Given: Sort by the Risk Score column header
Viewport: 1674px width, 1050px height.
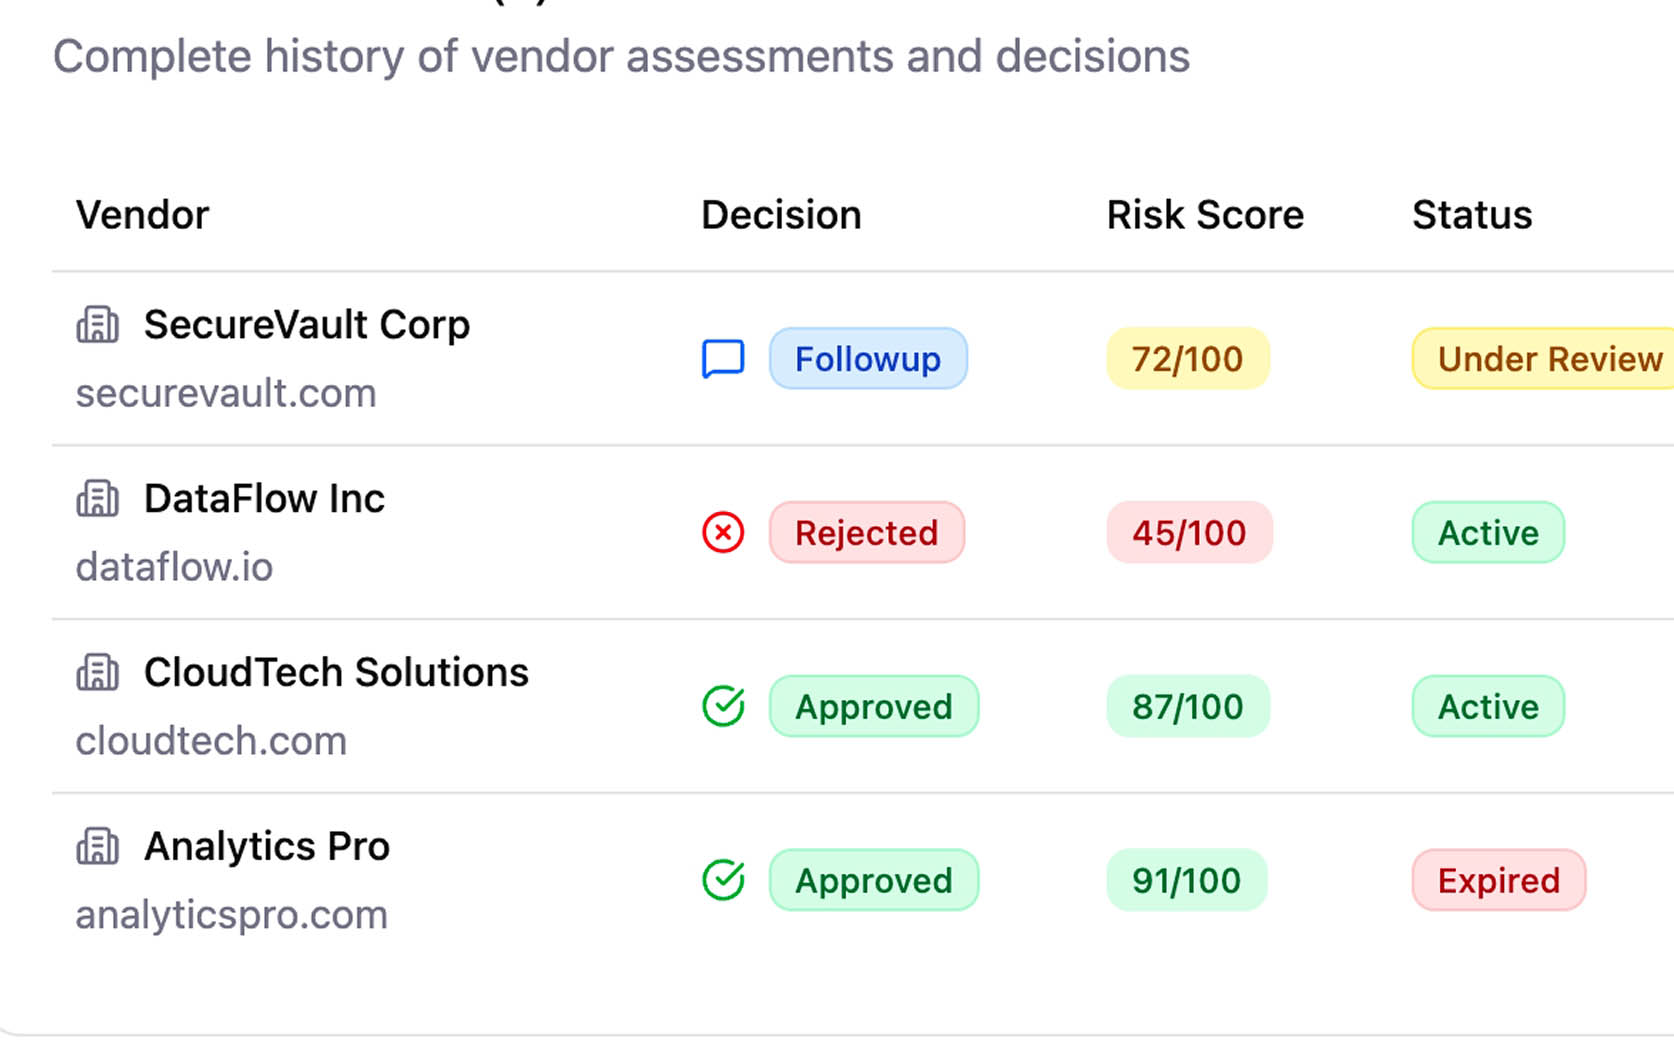Looking at the screenshot, I should 1204,214.
